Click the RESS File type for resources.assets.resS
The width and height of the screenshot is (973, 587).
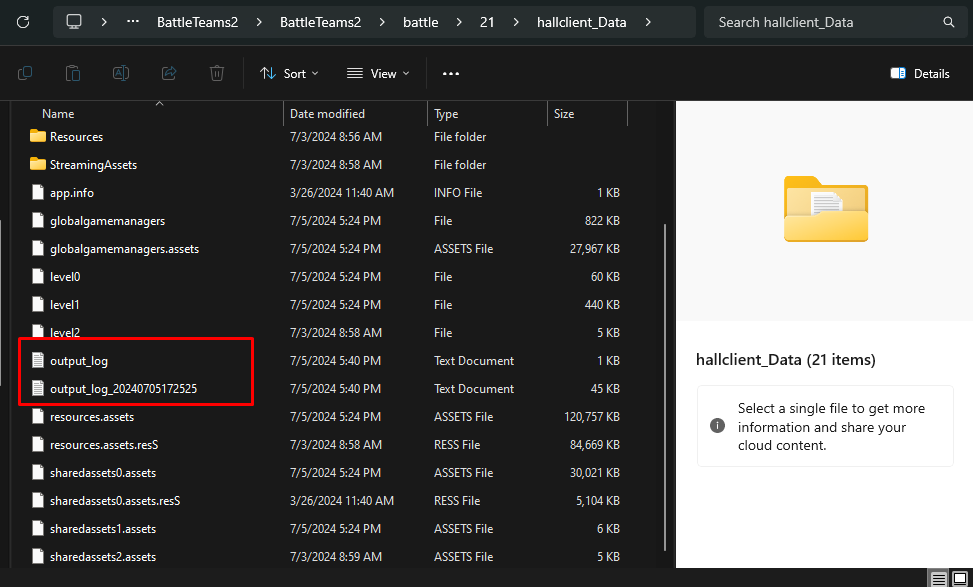[457, 444]
